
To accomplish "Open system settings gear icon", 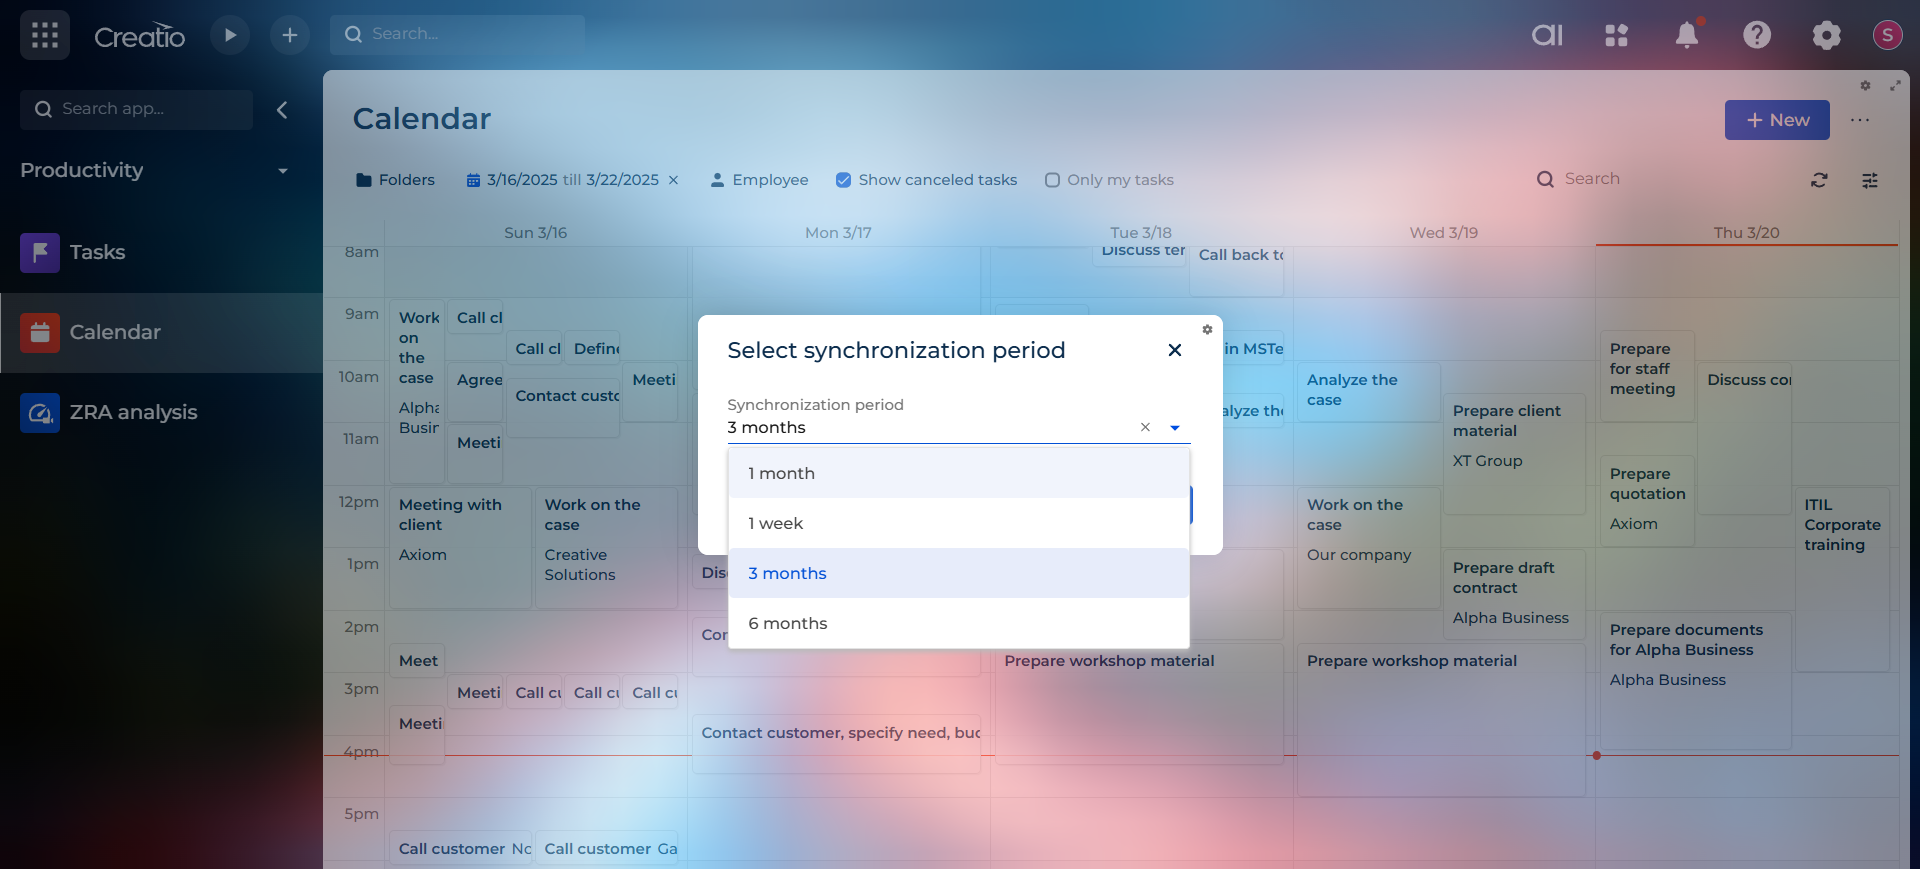I will (1826, 36).
